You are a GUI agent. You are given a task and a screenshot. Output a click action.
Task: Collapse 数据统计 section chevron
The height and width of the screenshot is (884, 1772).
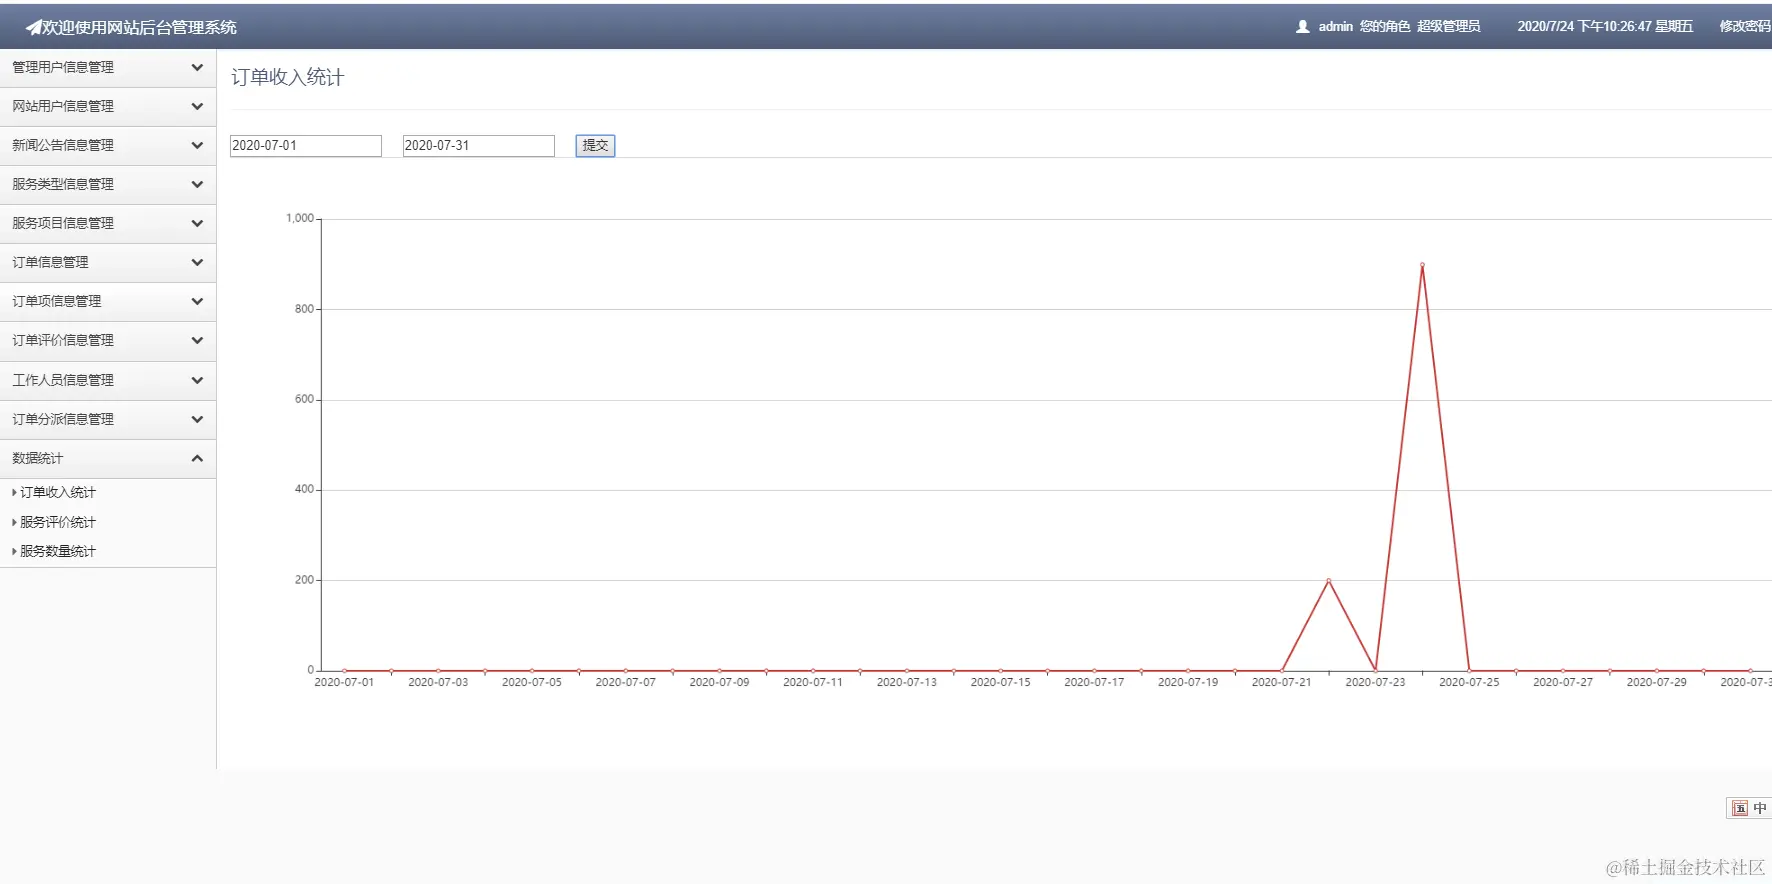[197, 458]
